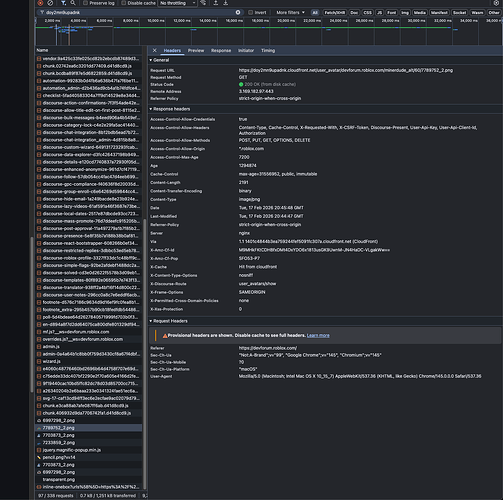Click script icon of admin.js row

[x=39, y=347]
